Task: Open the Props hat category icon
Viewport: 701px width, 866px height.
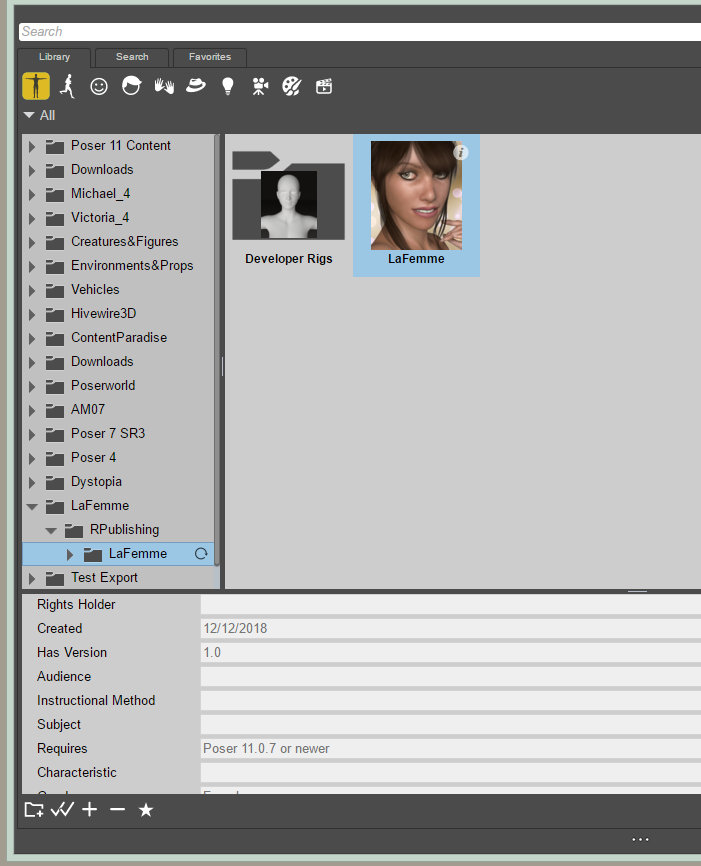Action: [x=196, y=86]
